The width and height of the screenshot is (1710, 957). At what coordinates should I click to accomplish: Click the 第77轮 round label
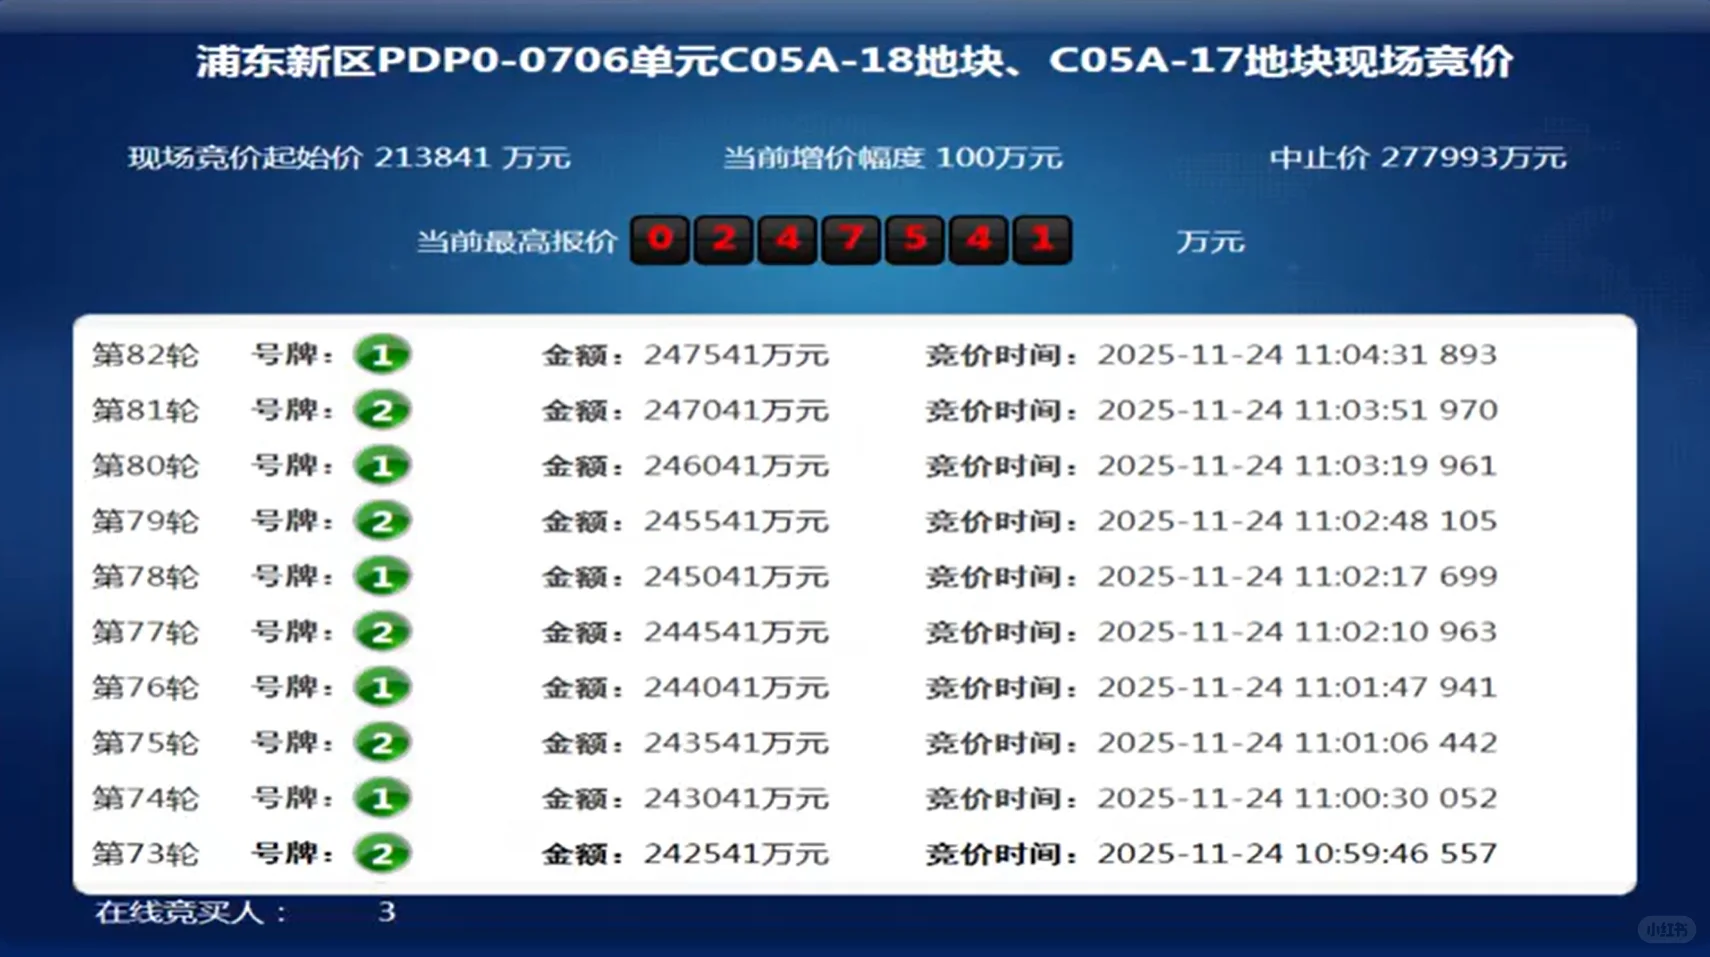click(146, 632)
